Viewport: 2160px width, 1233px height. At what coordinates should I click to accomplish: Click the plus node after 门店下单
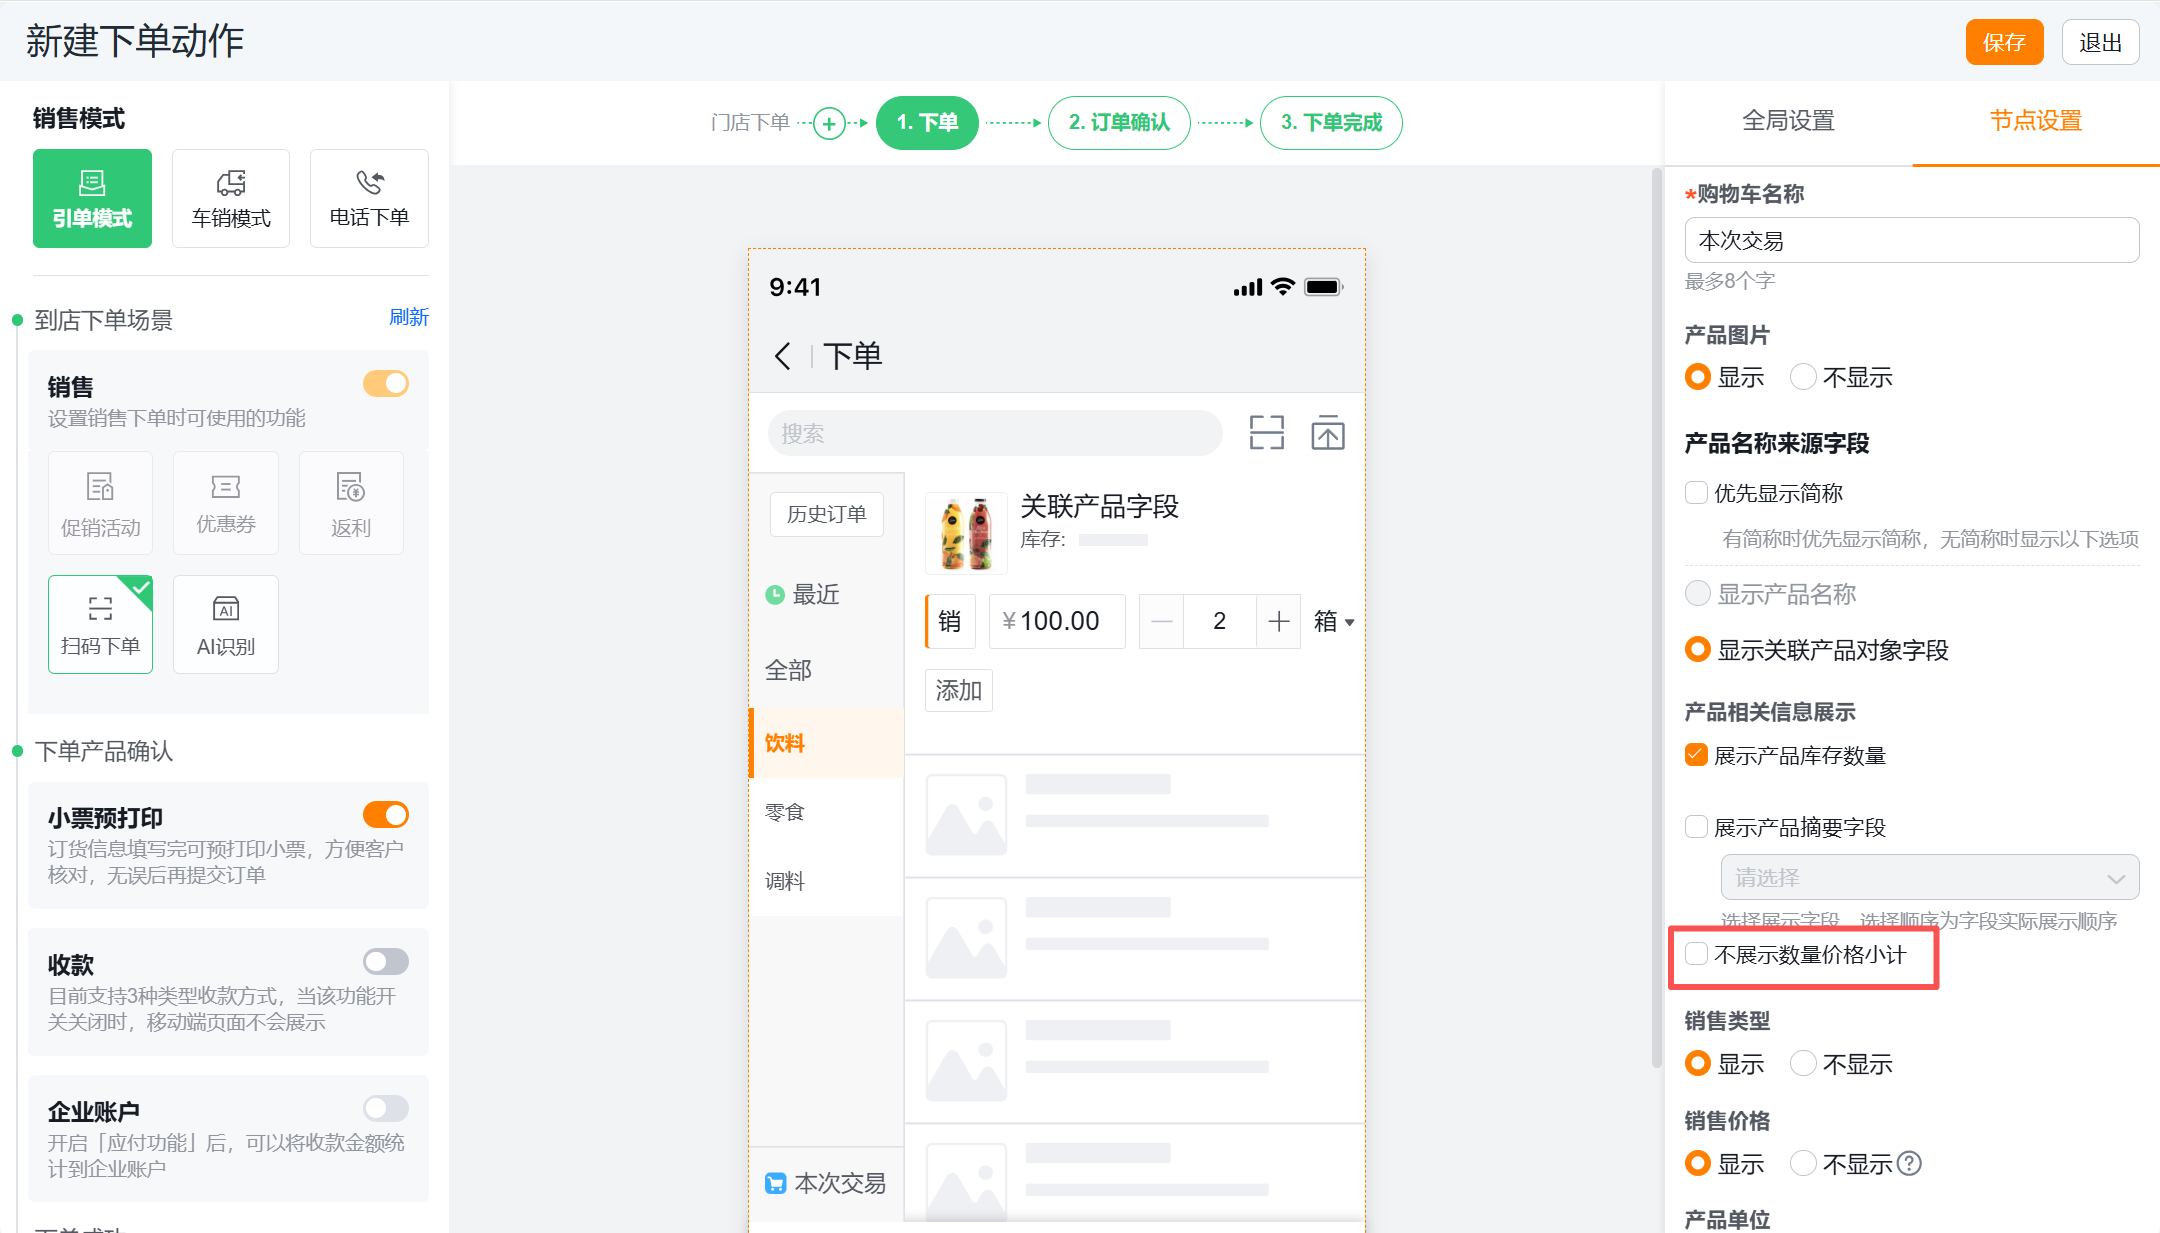828,123
